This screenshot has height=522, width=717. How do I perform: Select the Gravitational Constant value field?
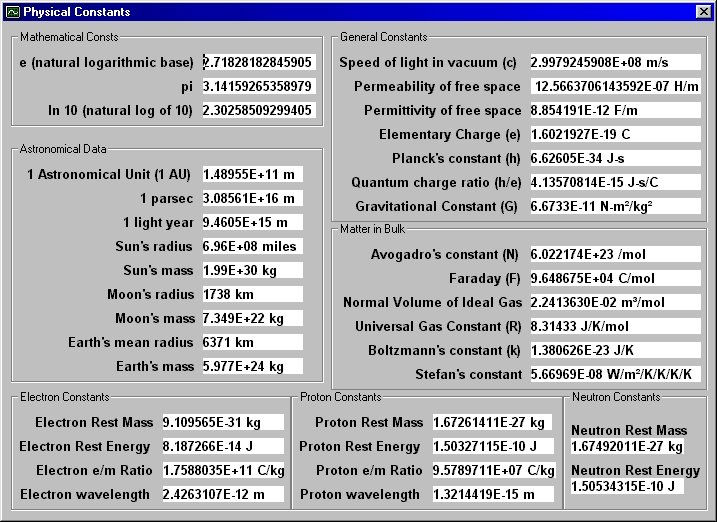(615, 206)
